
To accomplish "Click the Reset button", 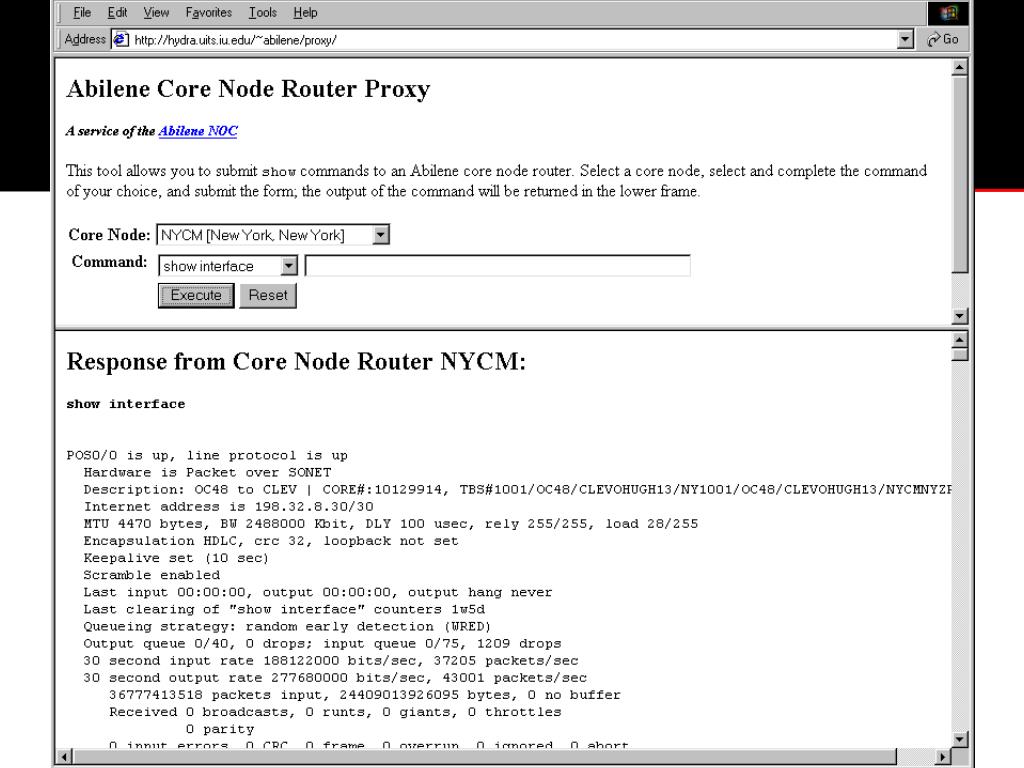I will (268, 295).
